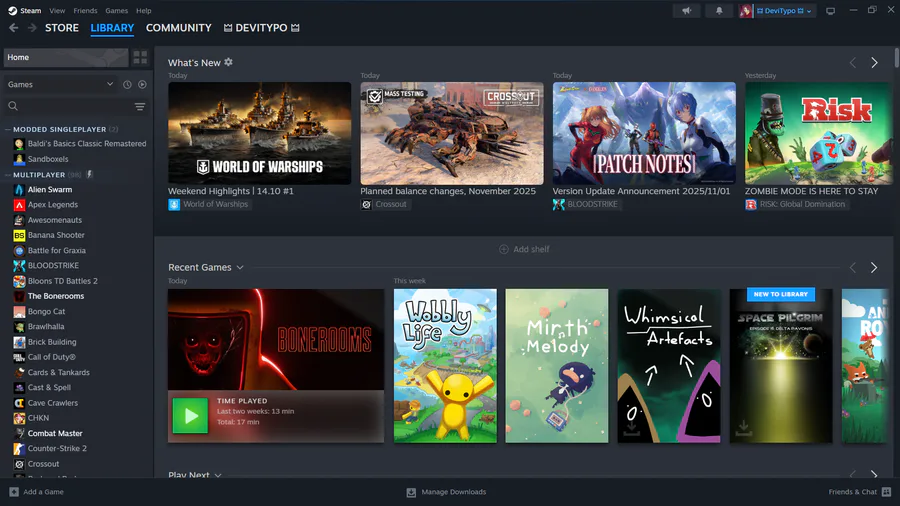Image resolution: width=900 pixels, height=506 pixels.
Task: Open the Whimsical Artefacts game cover
Action: (x=669, y=366)
